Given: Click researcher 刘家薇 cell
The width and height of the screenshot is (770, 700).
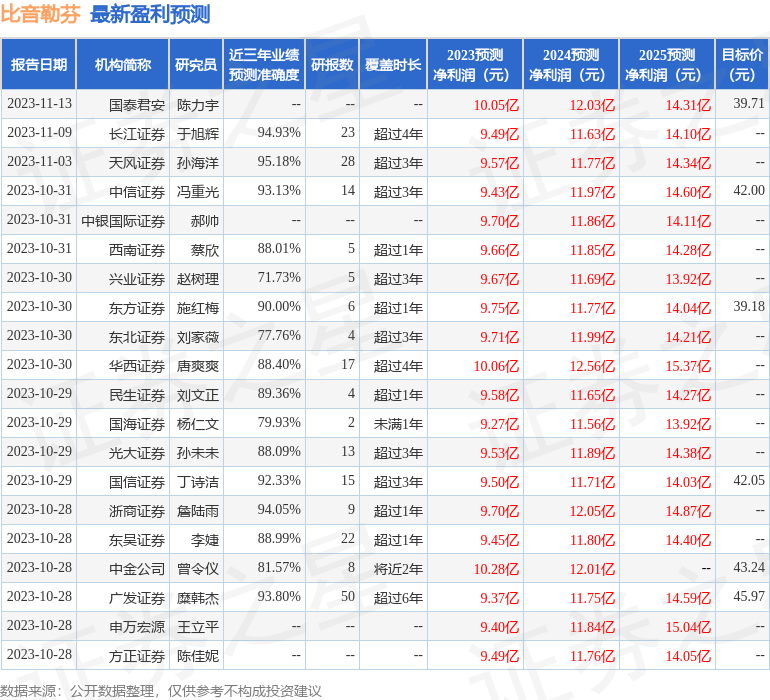Looking at the screenshot, I should [x=198, y=337].
